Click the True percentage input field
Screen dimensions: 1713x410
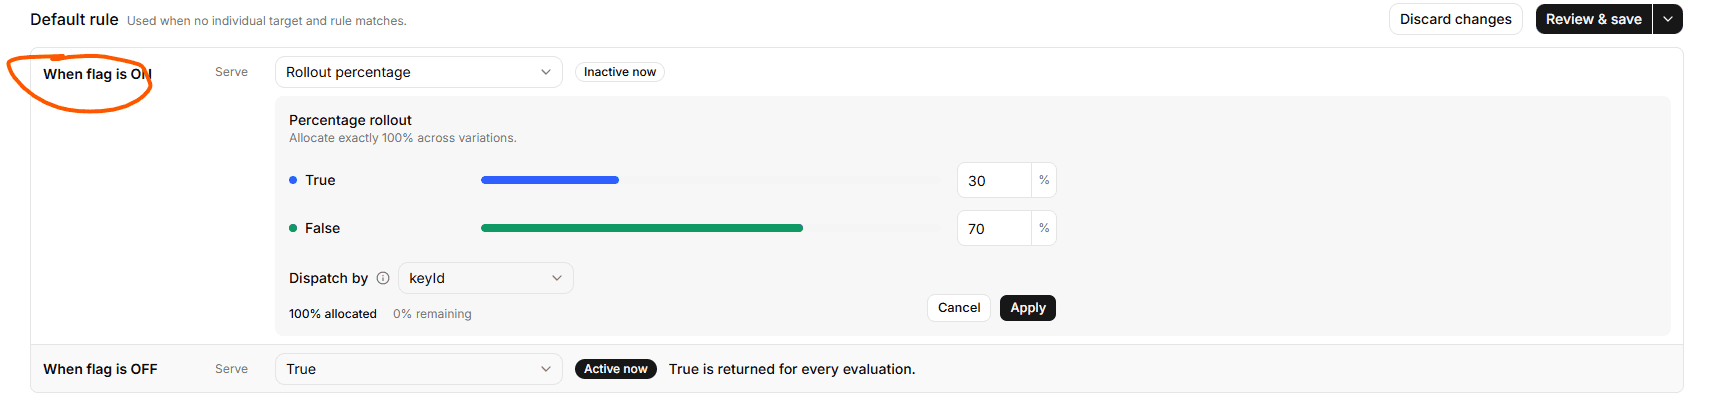994,180
